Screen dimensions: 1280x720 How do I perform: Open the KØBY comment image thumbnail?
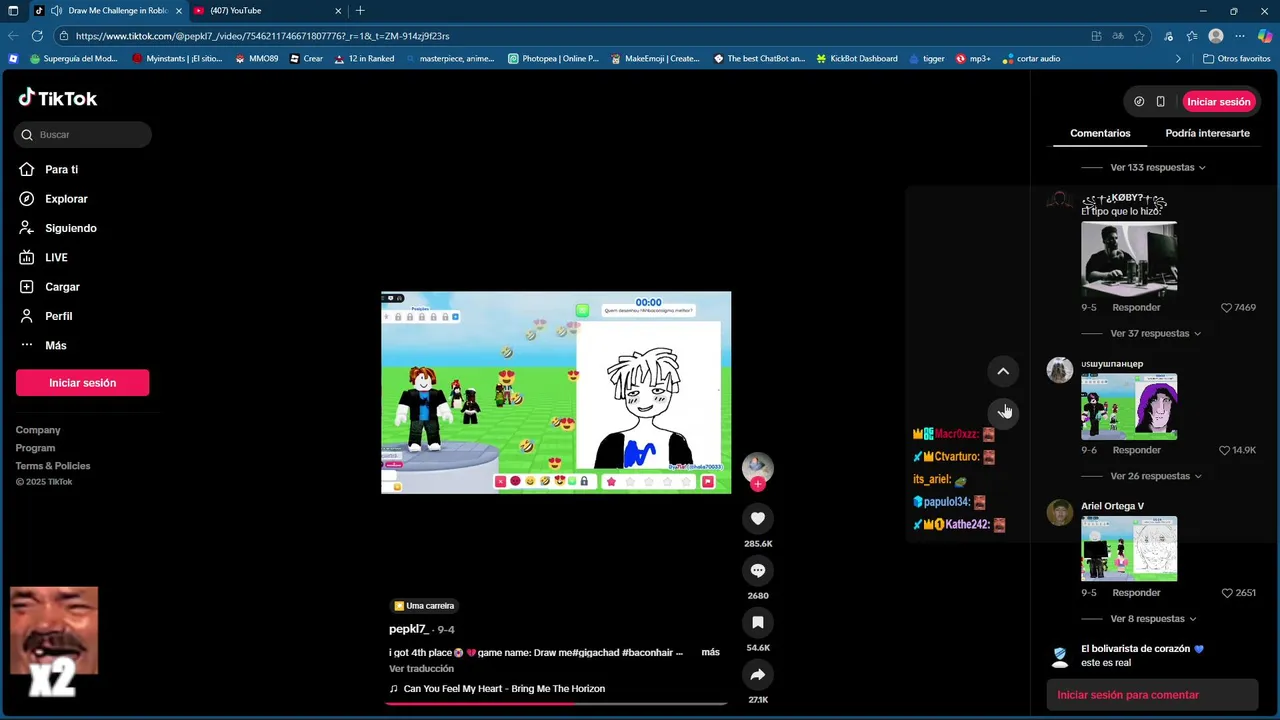[x=1129, y=259]
